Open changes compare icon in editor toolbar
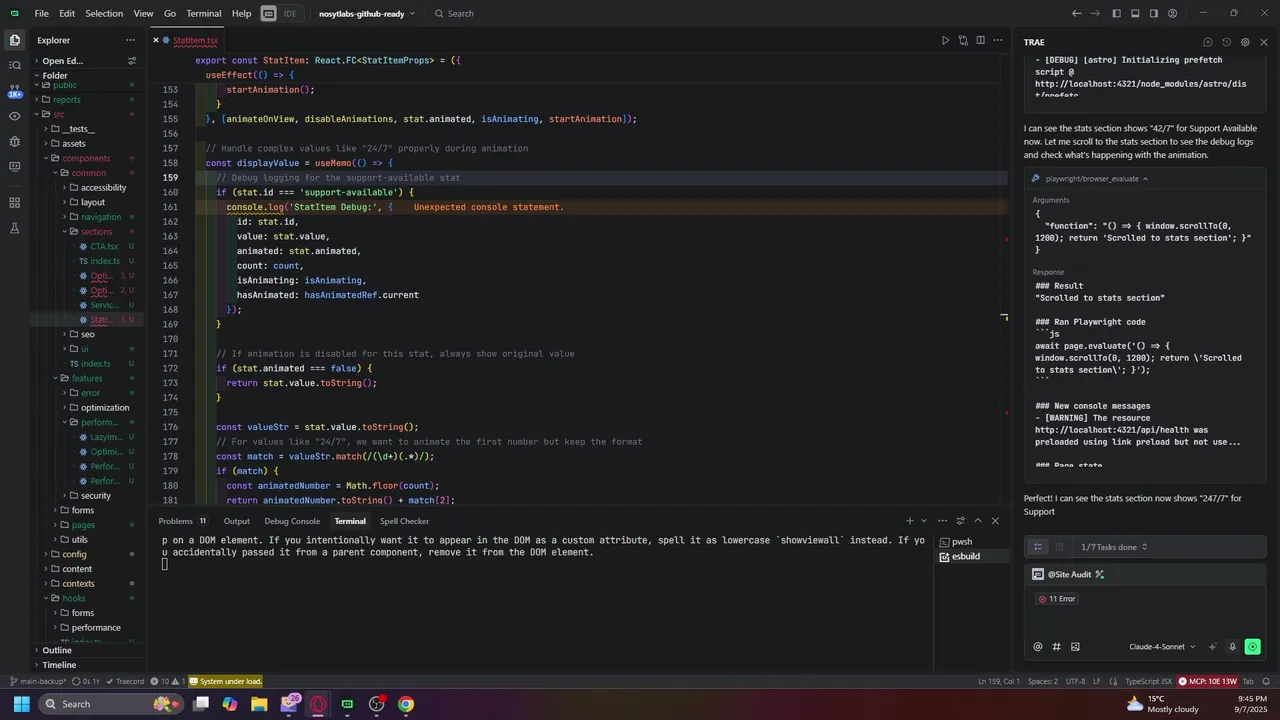This screenshot has height=720, width=1280. [x=963, y=40]
